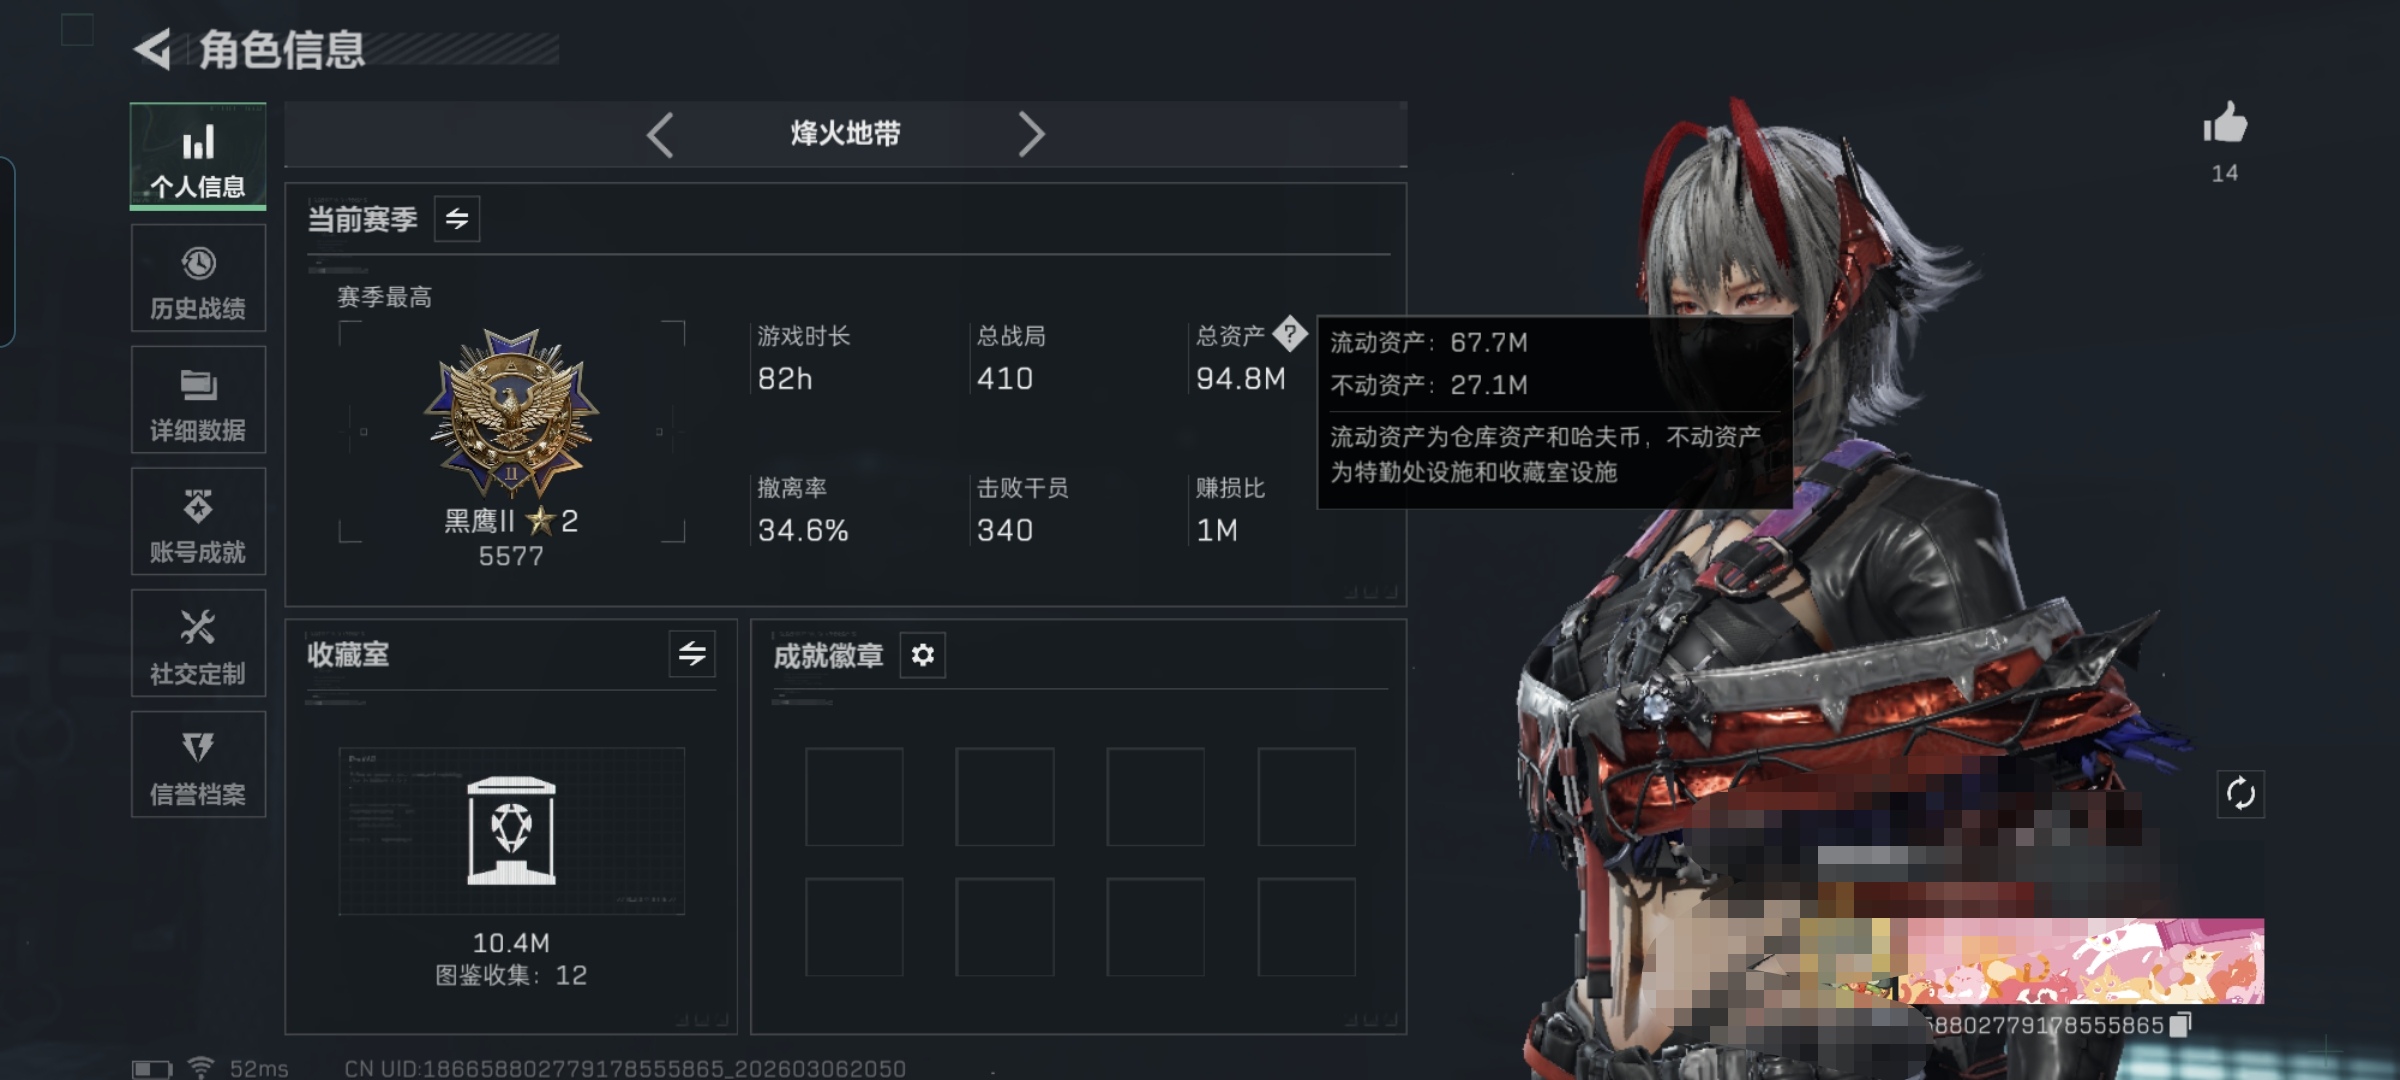Switch to previous mode with left chevron
The image size is (2400, 1080).
point(660,134)
